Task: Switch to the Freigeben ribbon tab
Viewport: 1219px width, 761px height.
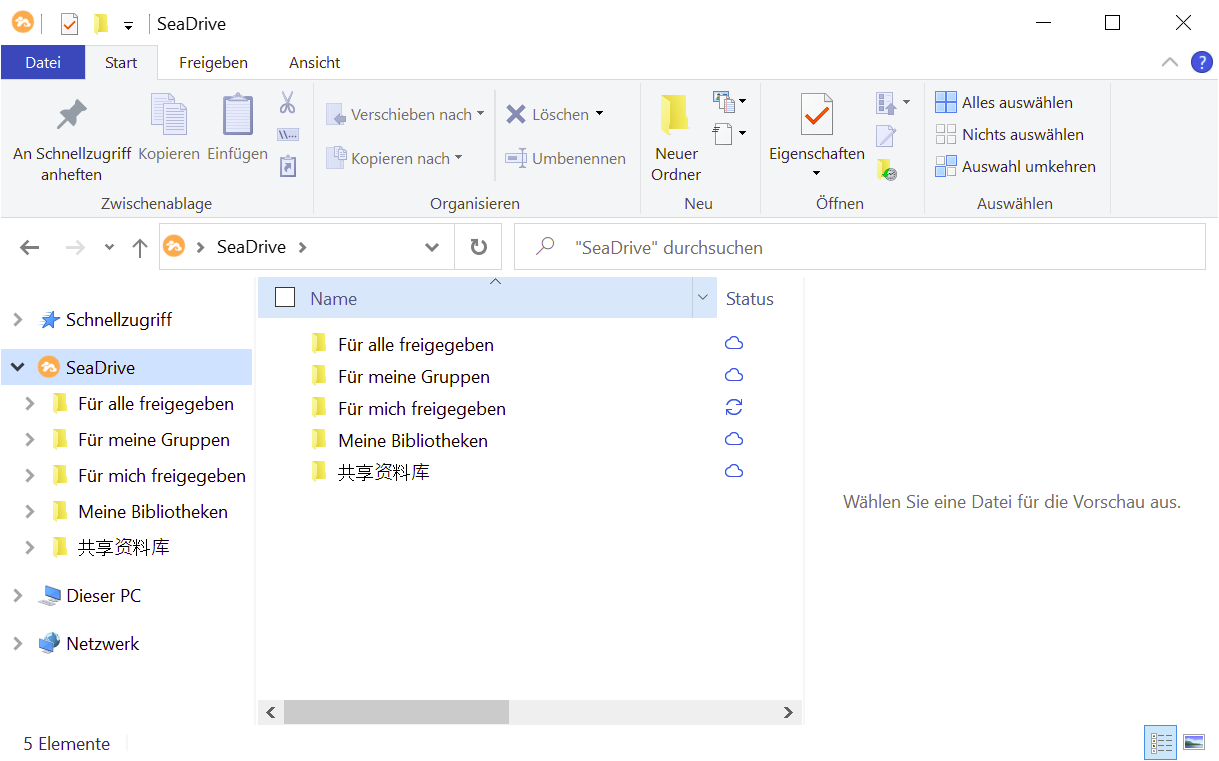Action: 213,62
